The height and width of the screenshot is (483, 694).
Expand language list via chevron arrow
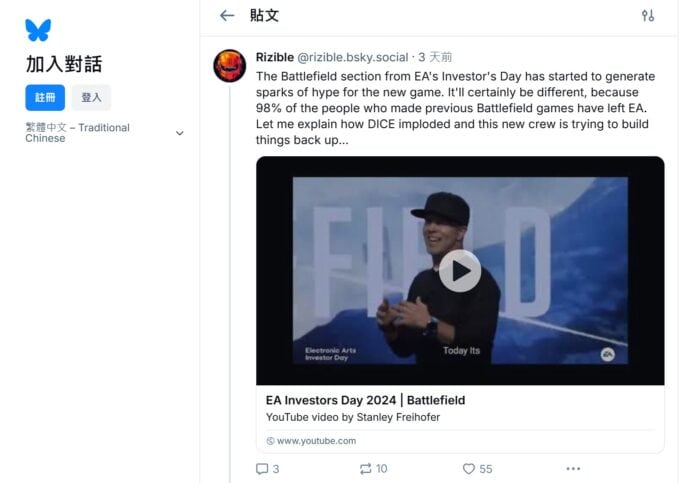(180, 133)
